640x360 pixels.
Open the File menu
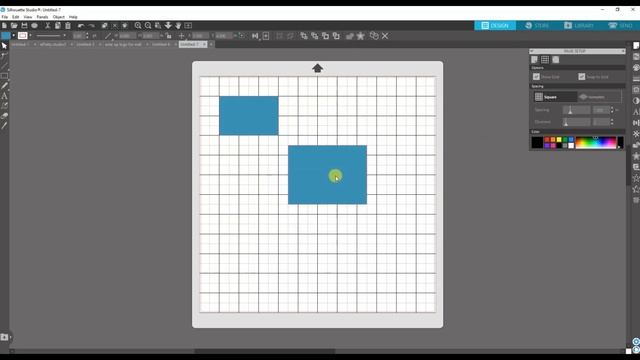pos(5,17)
